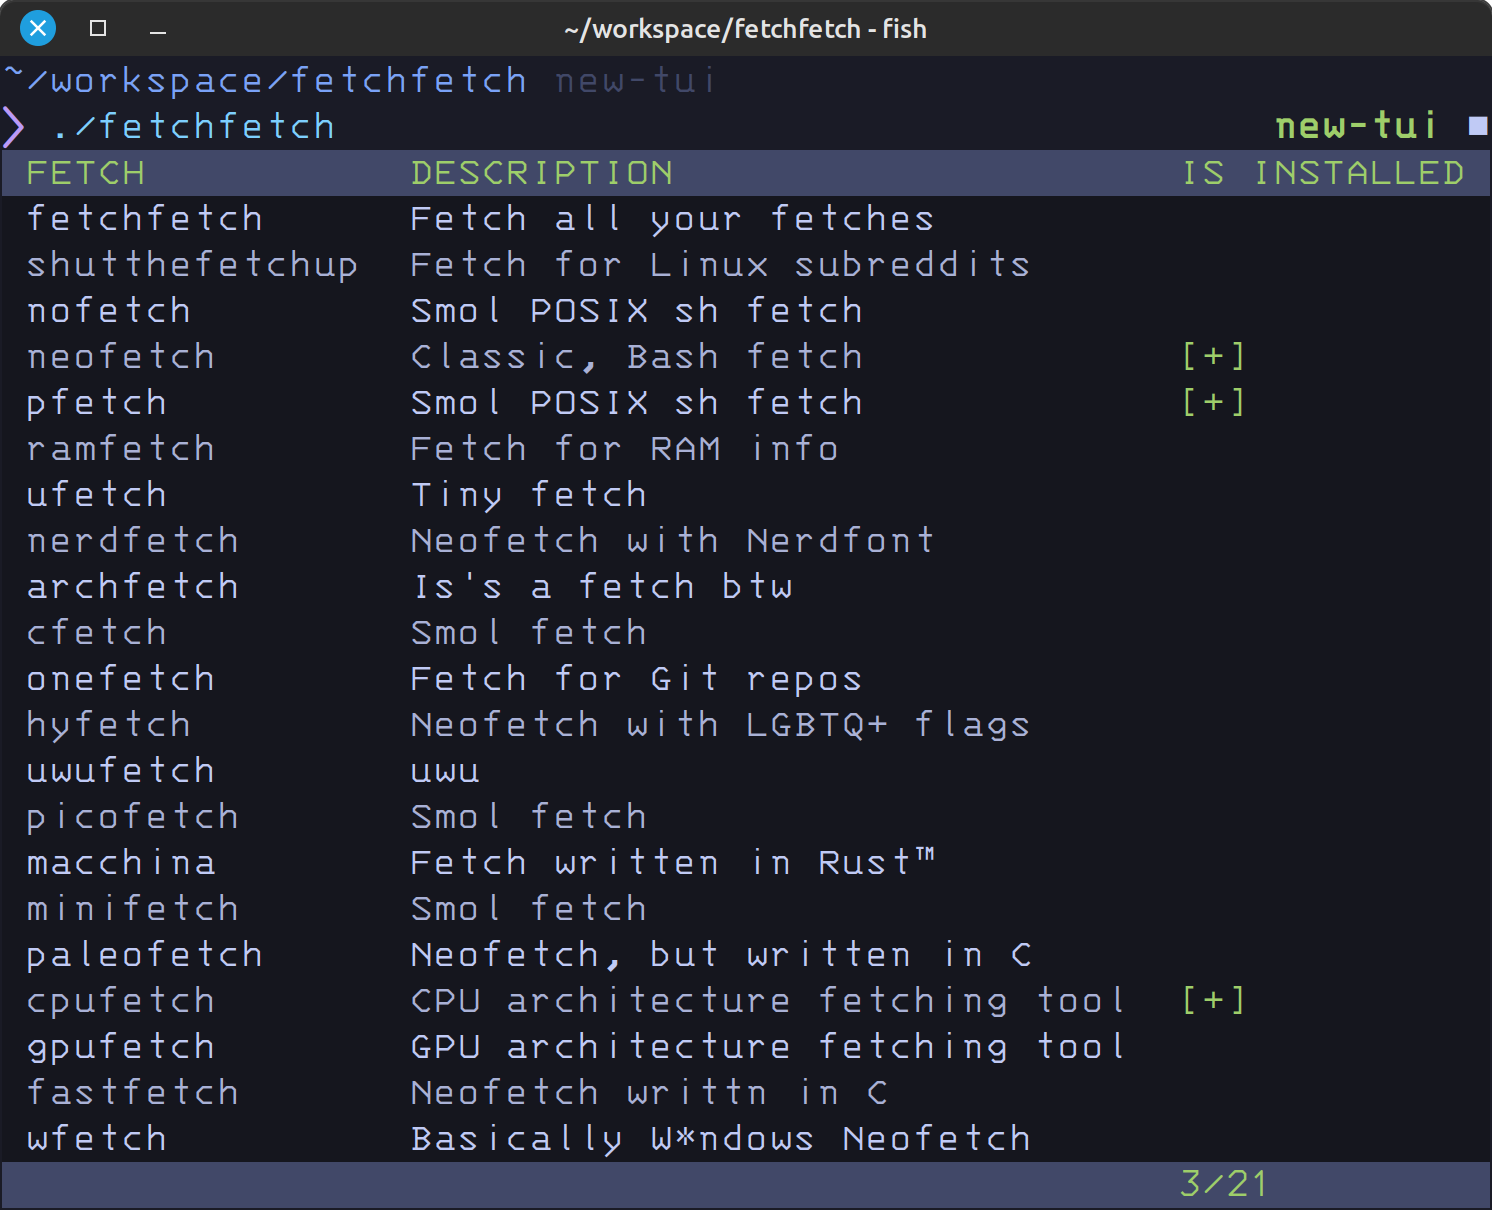Click the FETCH column header
The width and height of the screenshot is (1492, 1210).
tap(86, 173)
